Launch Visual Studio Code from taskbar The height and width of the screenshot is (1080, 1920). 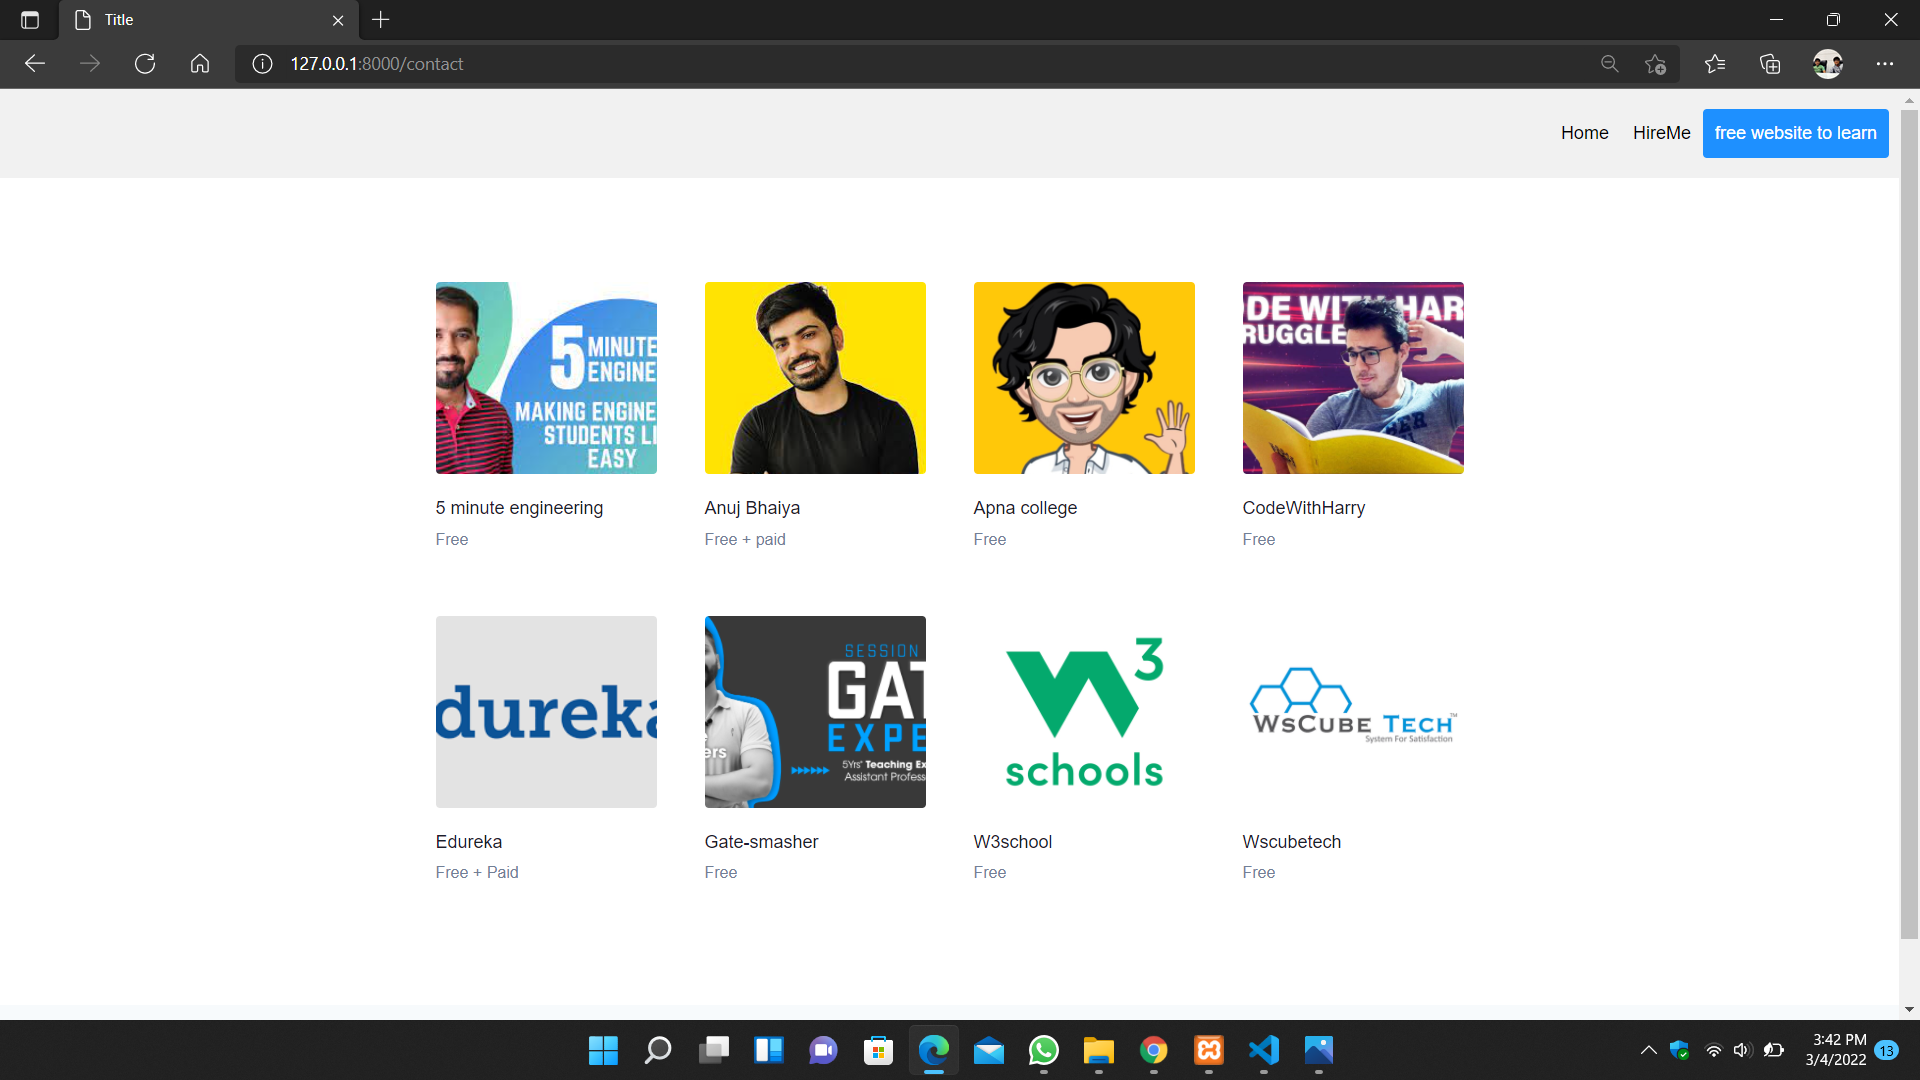[1264, 1050]
